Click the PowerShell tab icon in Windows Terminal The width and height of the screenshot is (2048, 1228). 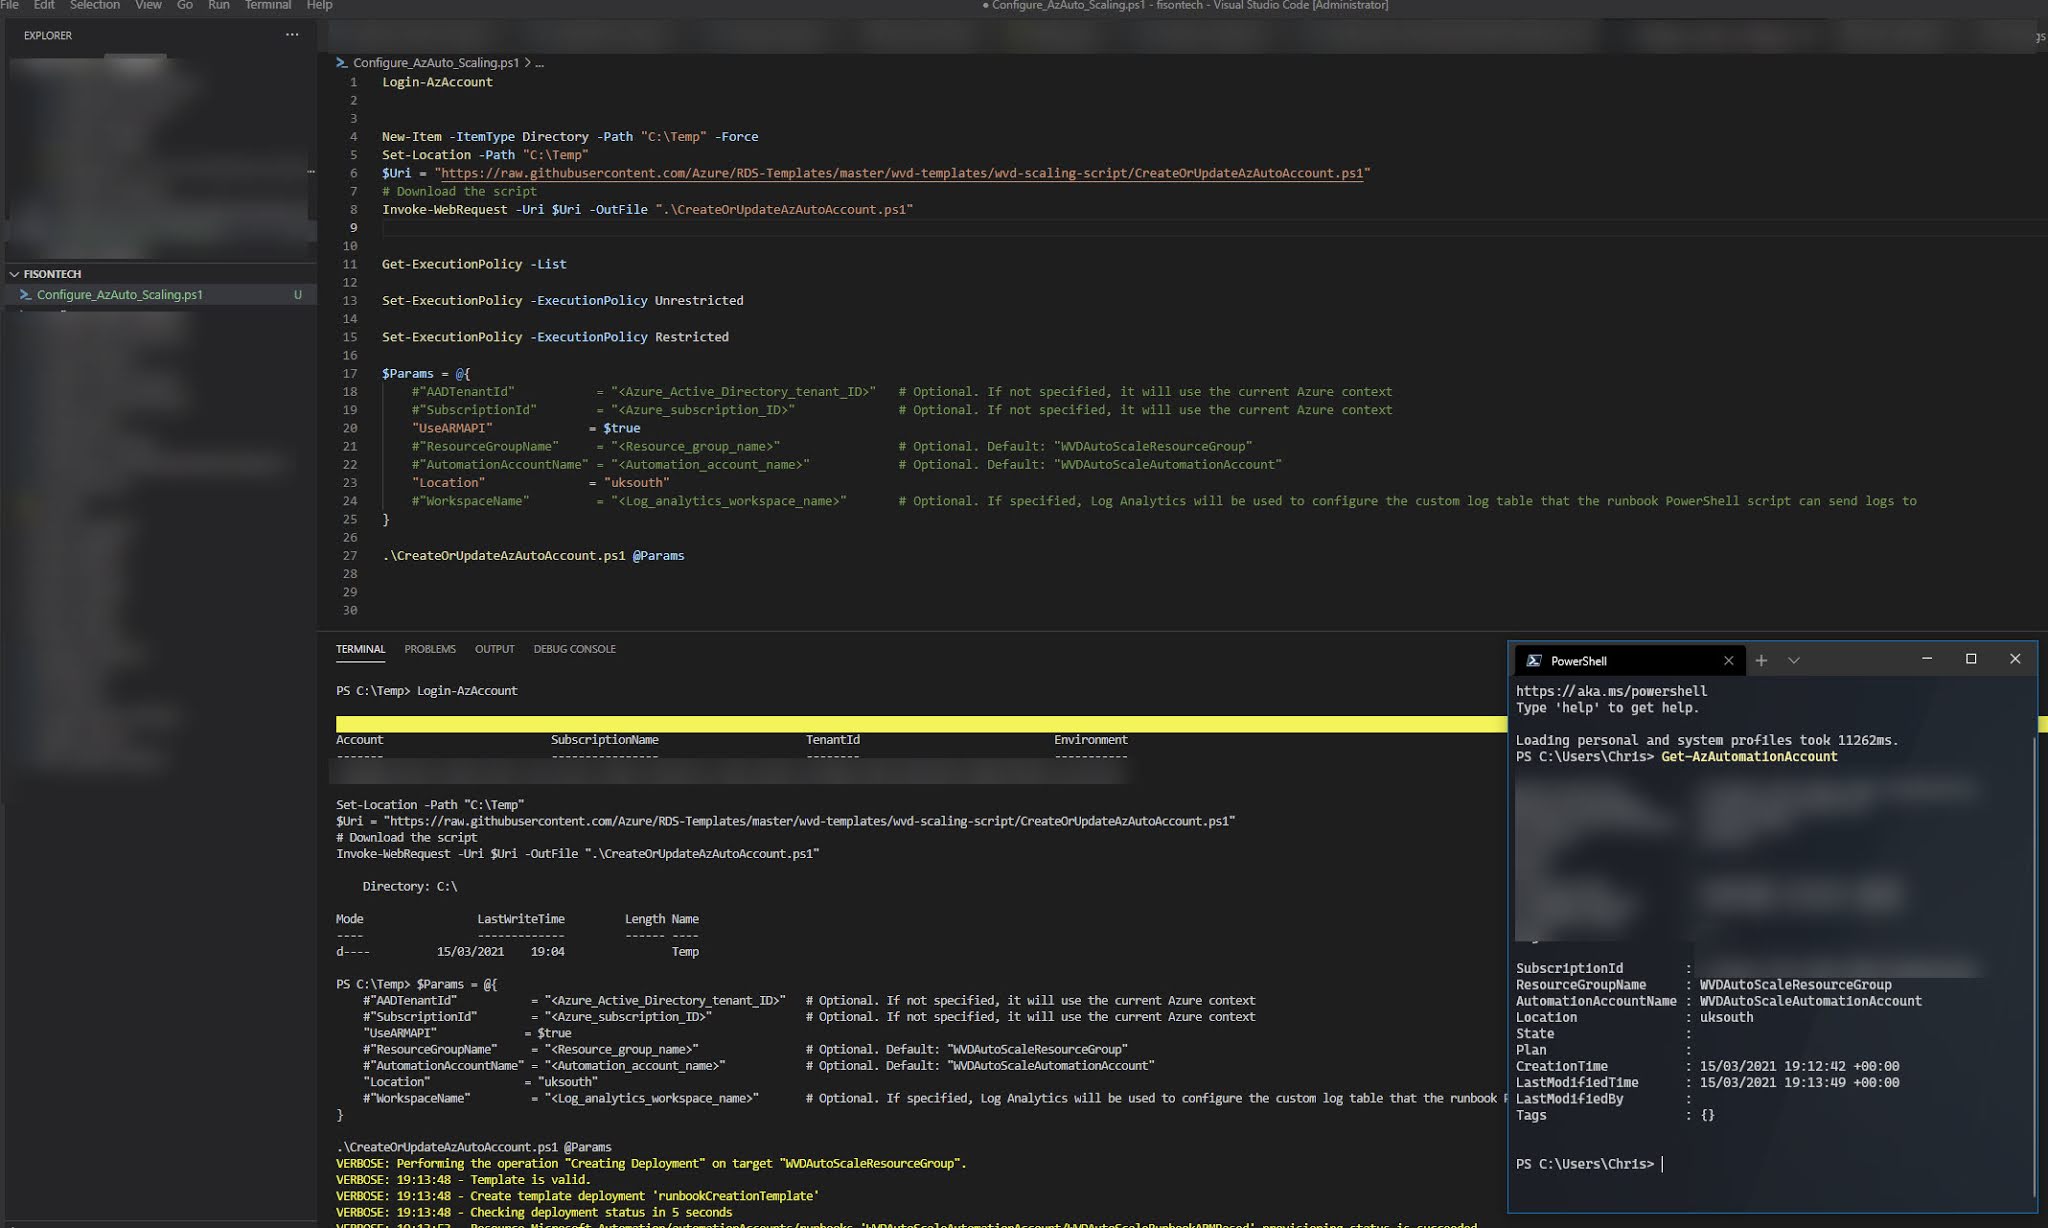pyautogui.click(x=1533, y=661)
